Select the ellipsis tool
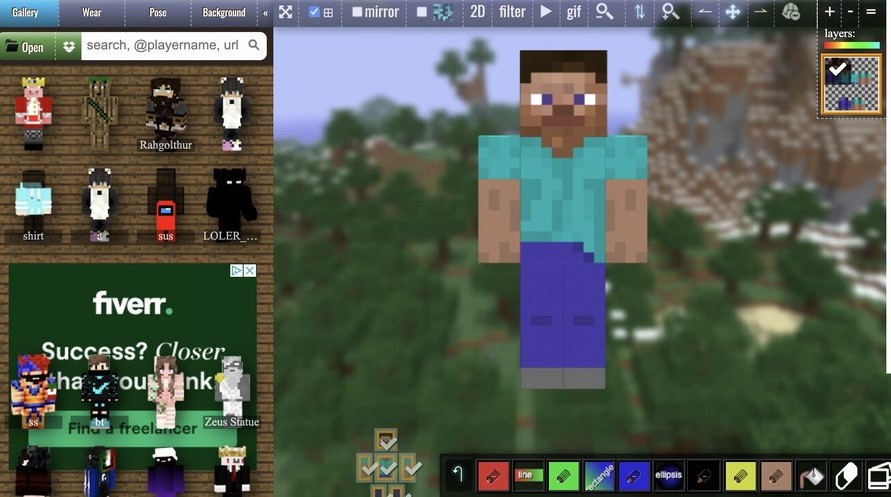 point(669,475)
